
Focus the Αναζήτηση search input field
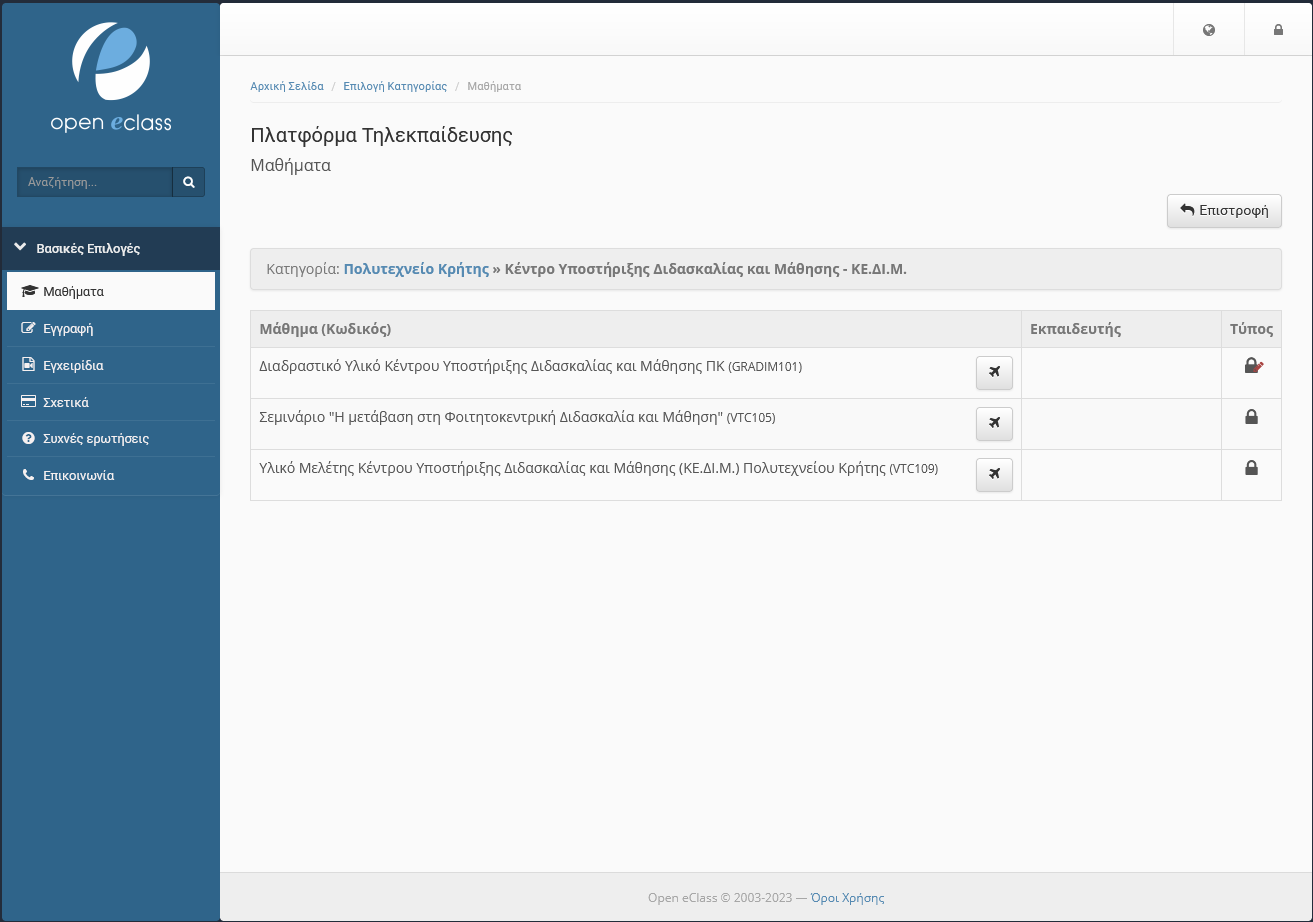pyautogui.click(x=95, y=182)
